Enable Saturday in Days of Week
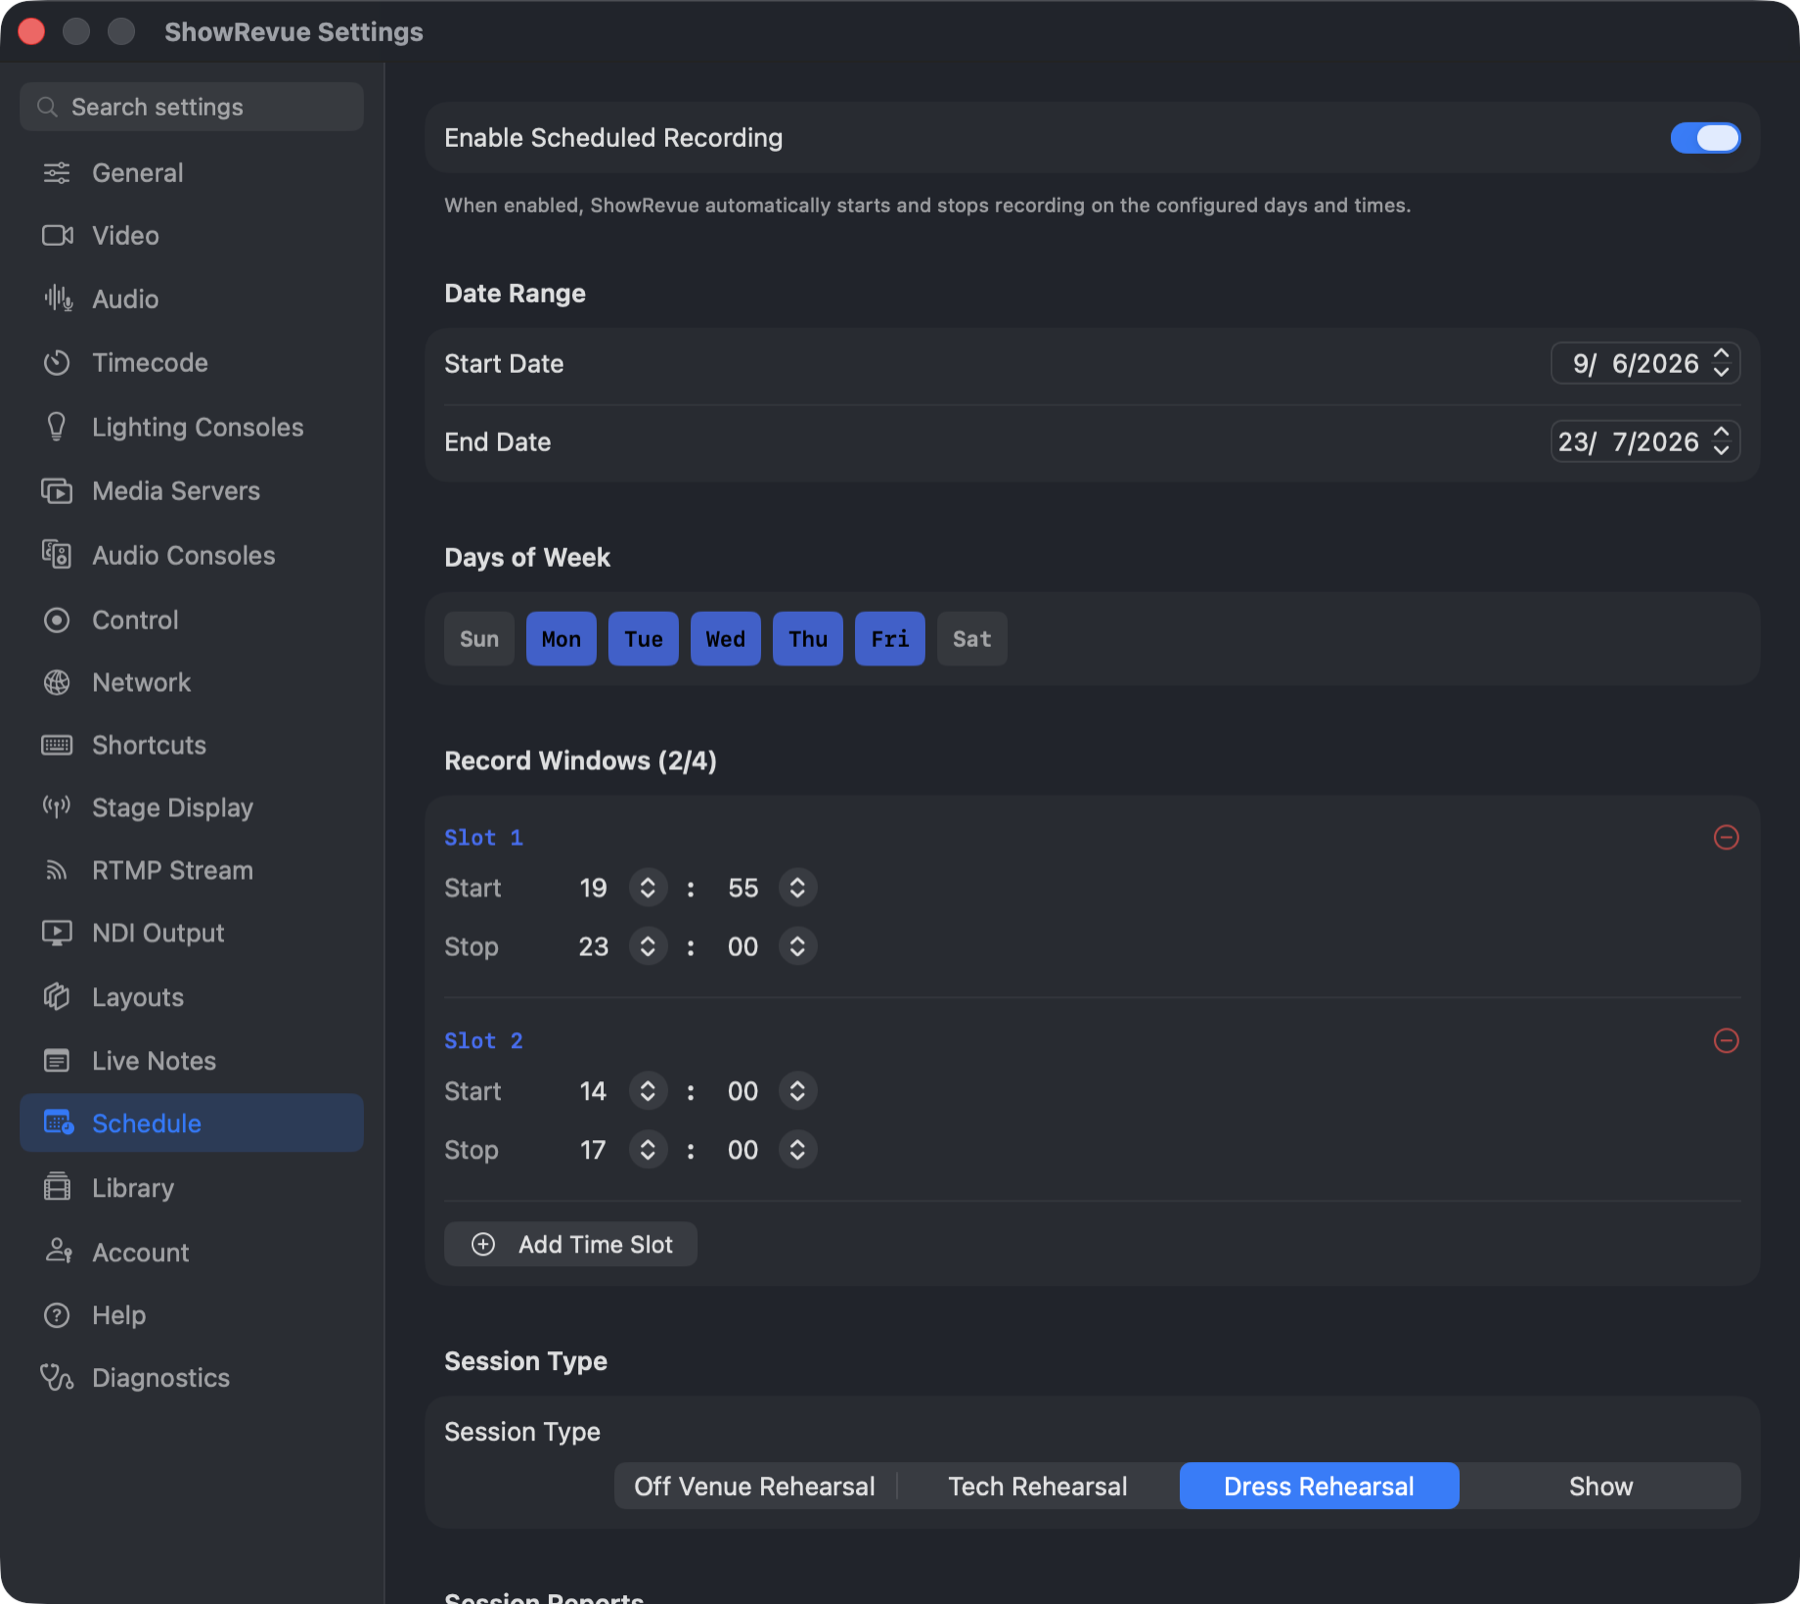The height and width of the screenshot is (1604, 1800). point(971,639)
